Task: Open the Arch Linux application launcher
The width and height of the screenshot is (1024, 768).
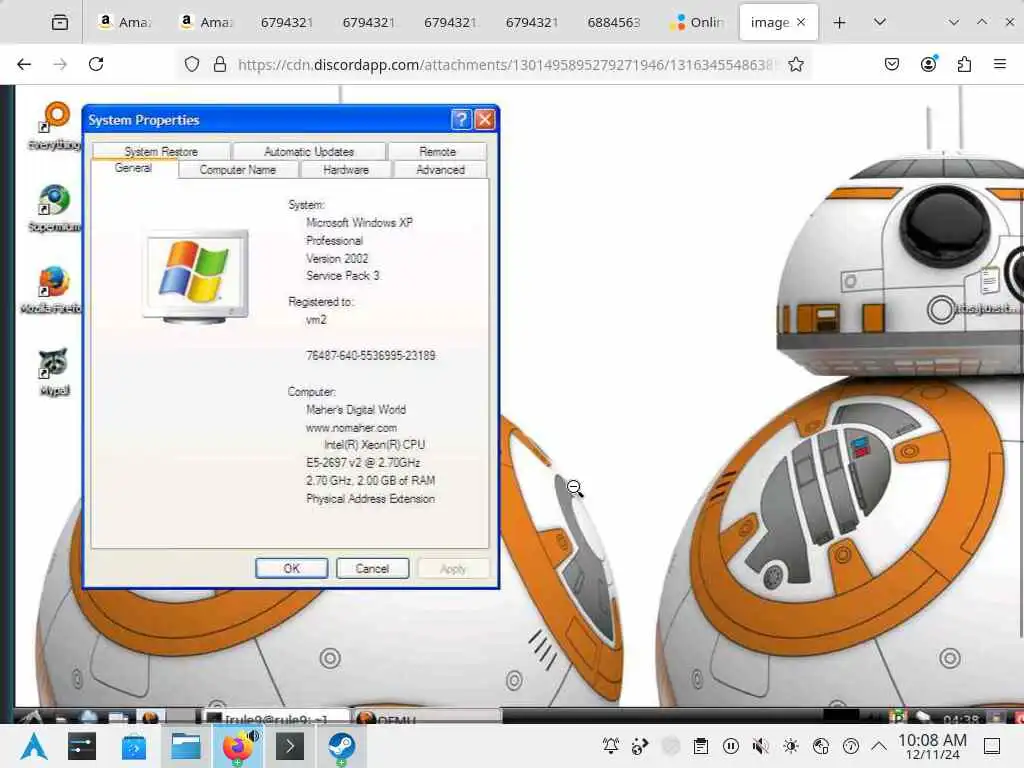Action: (33, 746)
